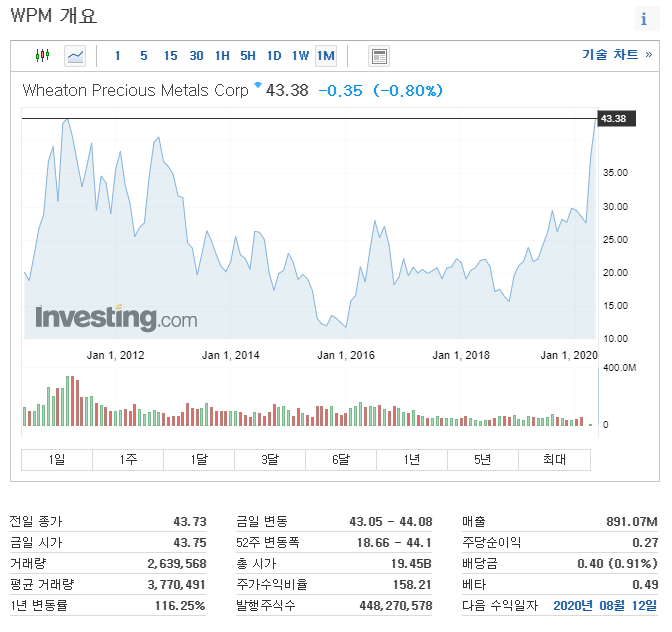
Task: Click the 43.38 price marker on chart
Action: [616, 119]
